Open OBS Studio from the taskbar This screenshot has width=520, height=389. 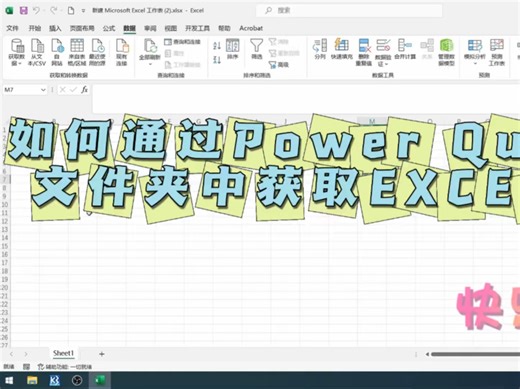77,380
